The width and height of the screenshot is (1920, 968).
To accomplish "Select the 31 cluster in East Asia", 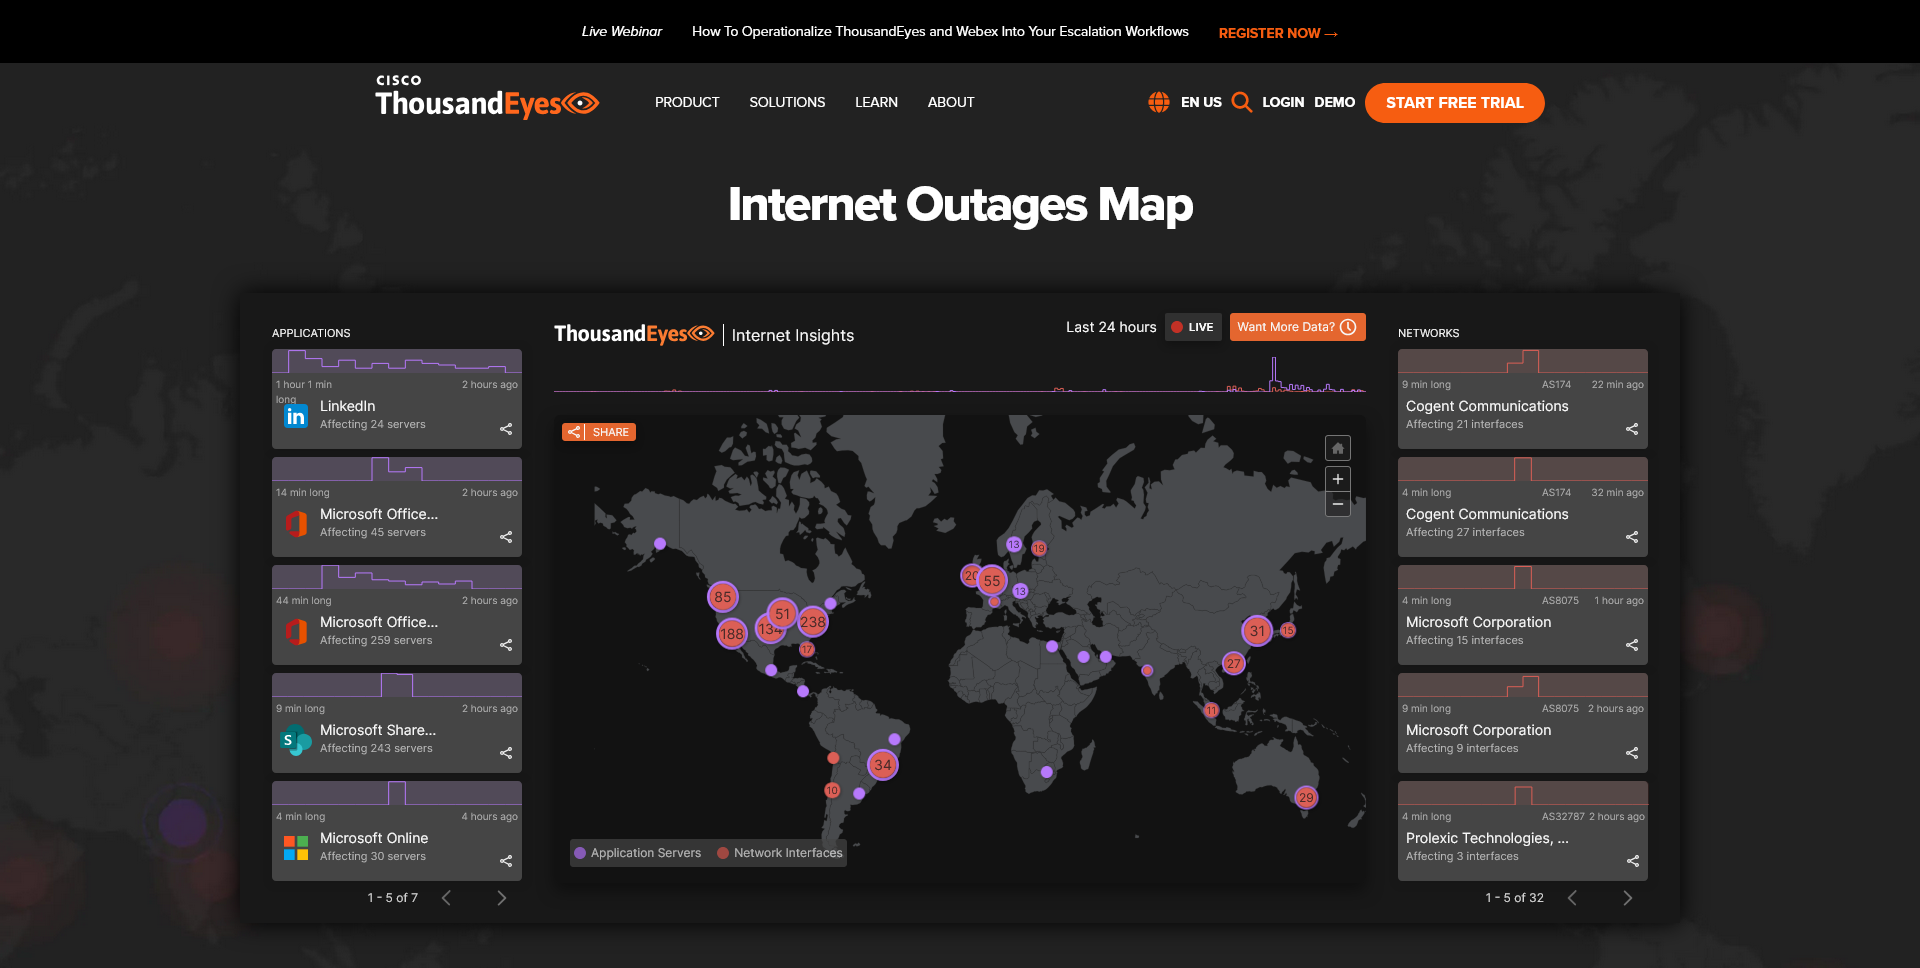I will pyautogui.click(x=1257, y=631).
